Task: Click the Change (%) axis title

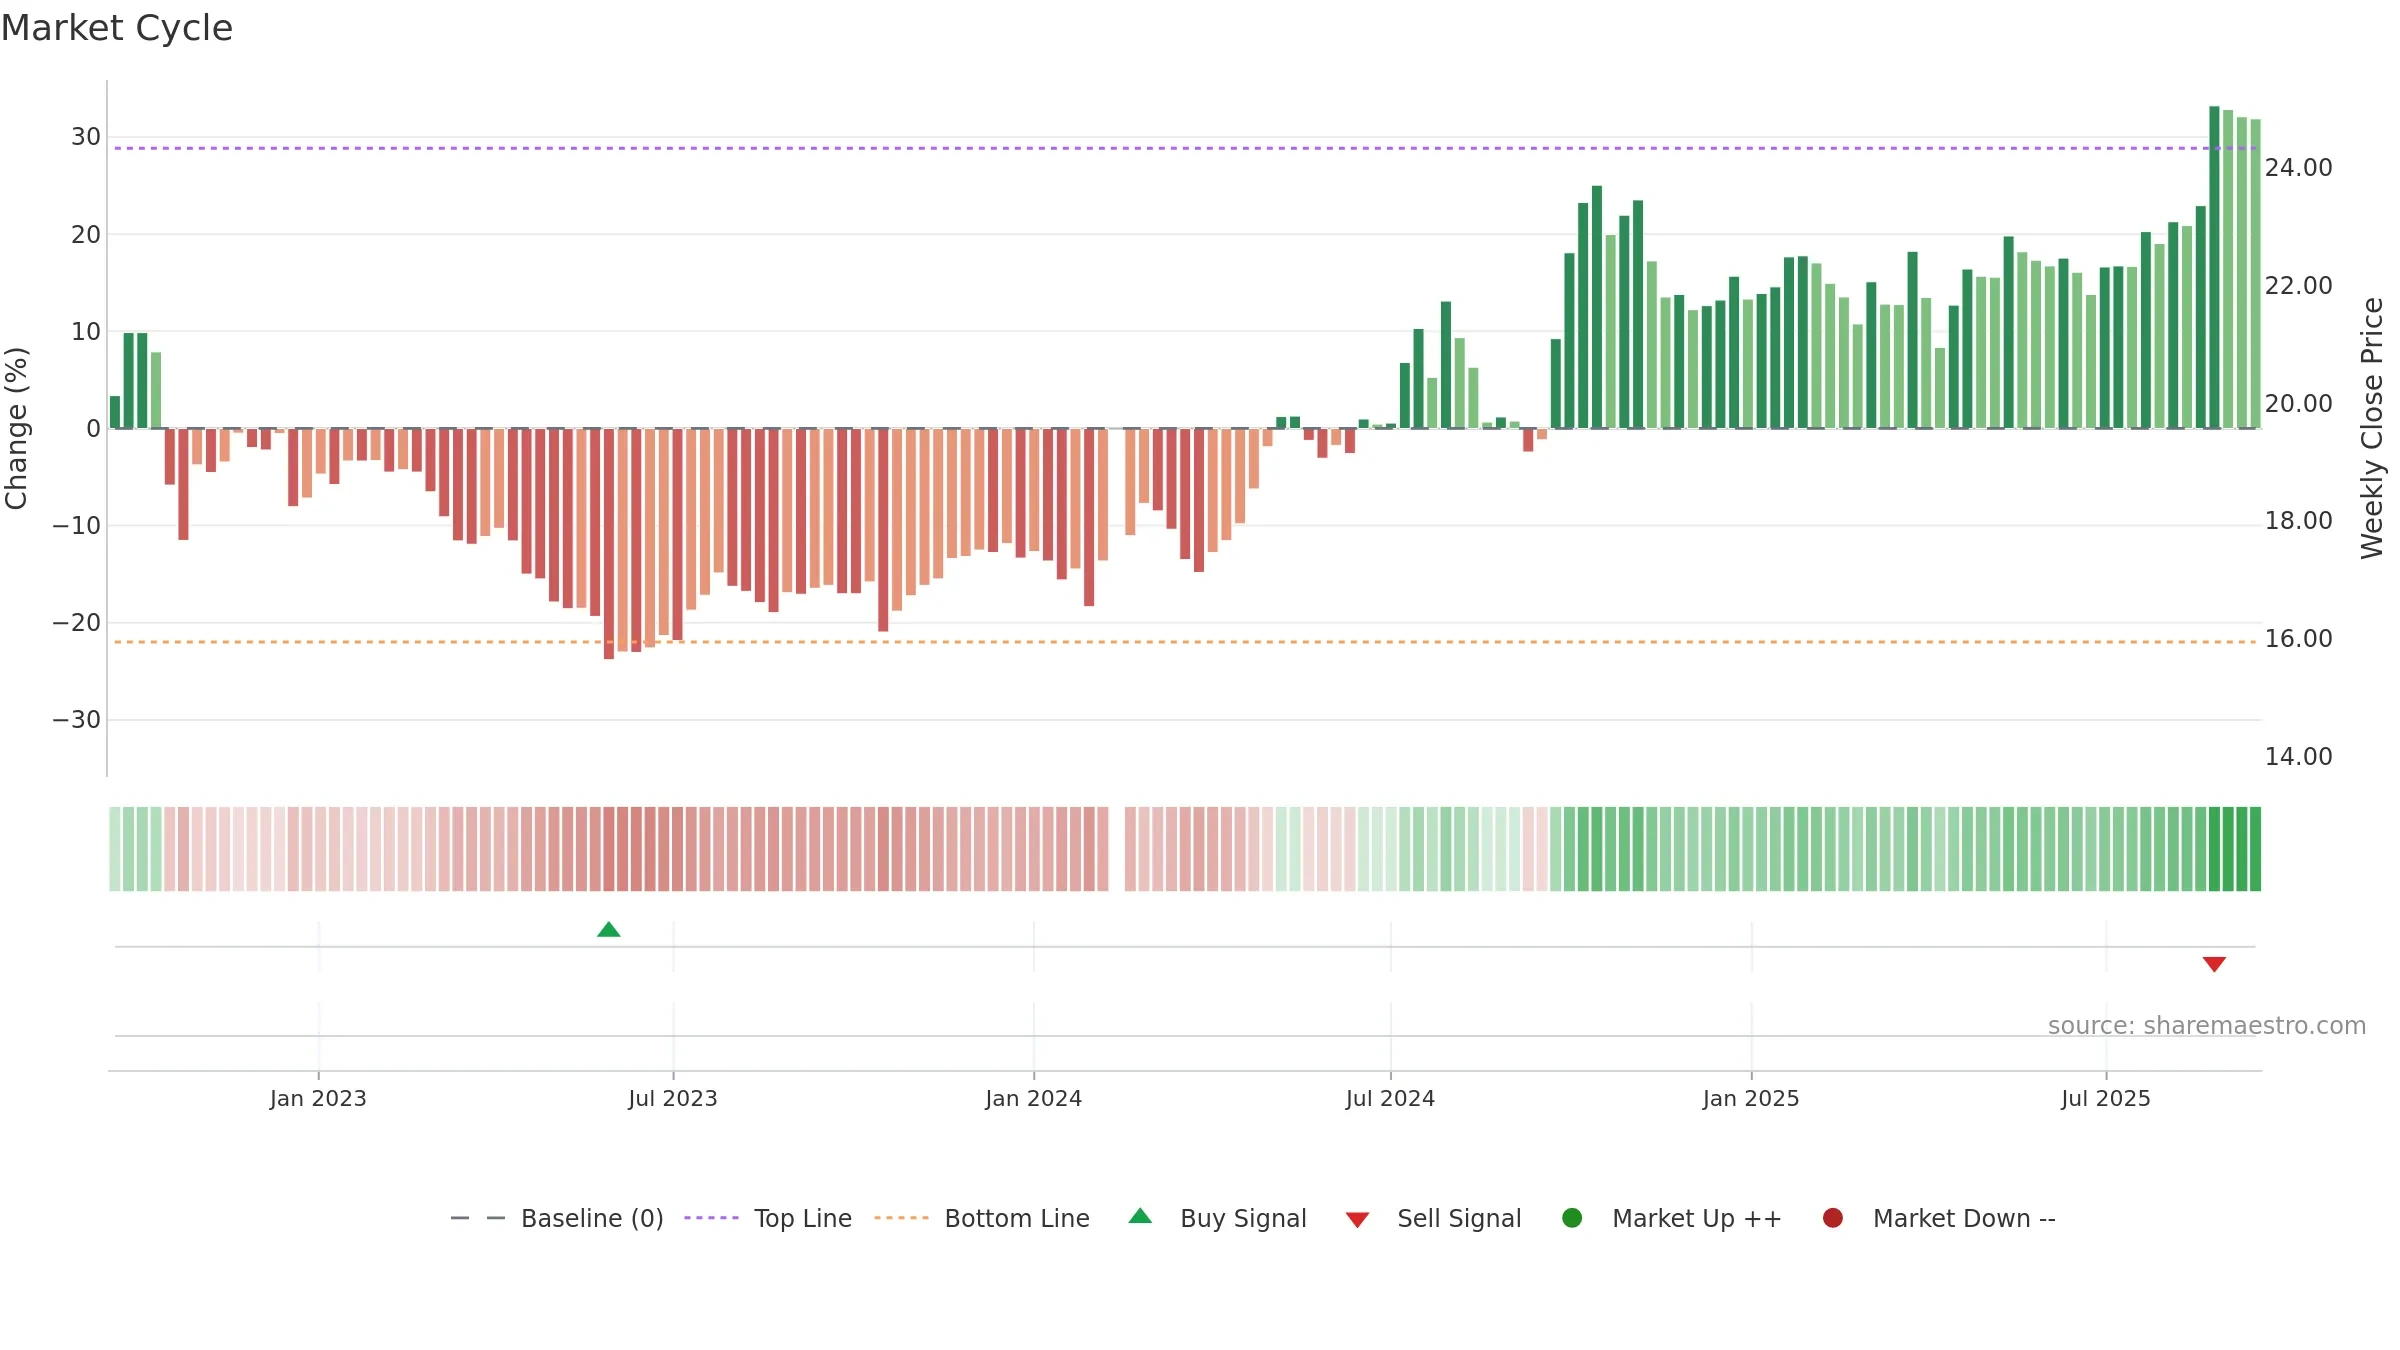Action: [16, 428]
